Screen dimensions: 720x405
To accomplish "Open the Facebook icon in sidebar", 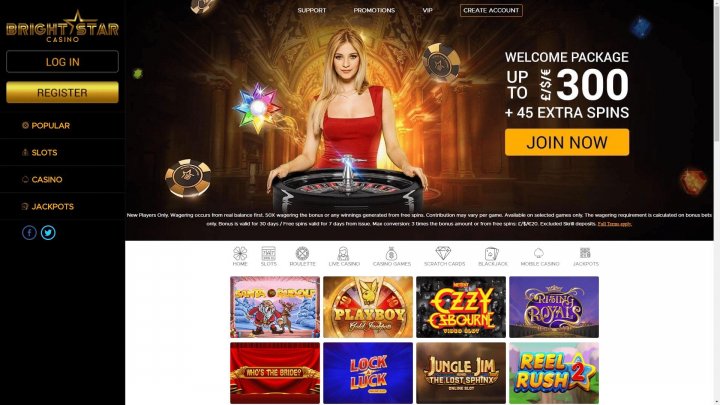I will 29,233.
